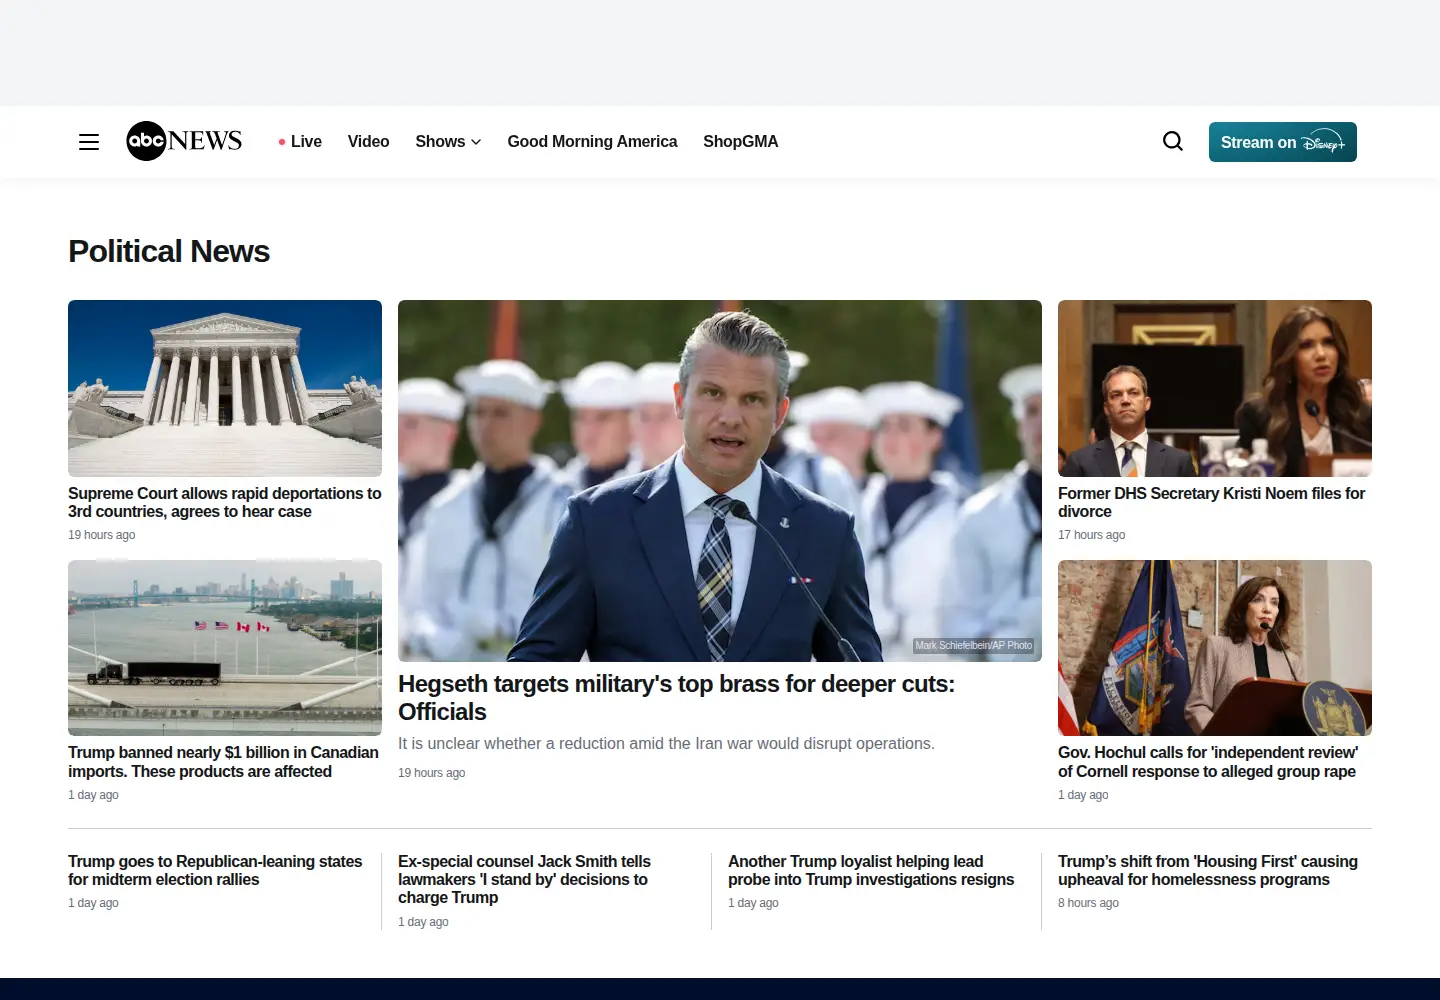
Task: Read Jack Smith tells lawmakers story
Action: pyautogui.click(x=524, y=879)
